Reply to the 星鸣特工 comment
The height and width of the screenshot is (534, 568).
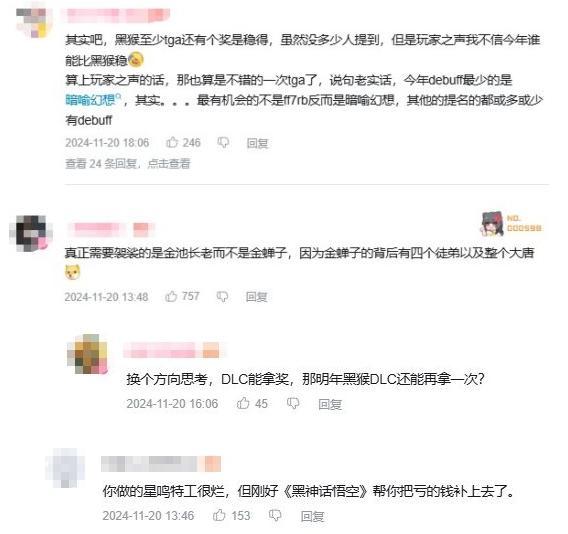312,516
